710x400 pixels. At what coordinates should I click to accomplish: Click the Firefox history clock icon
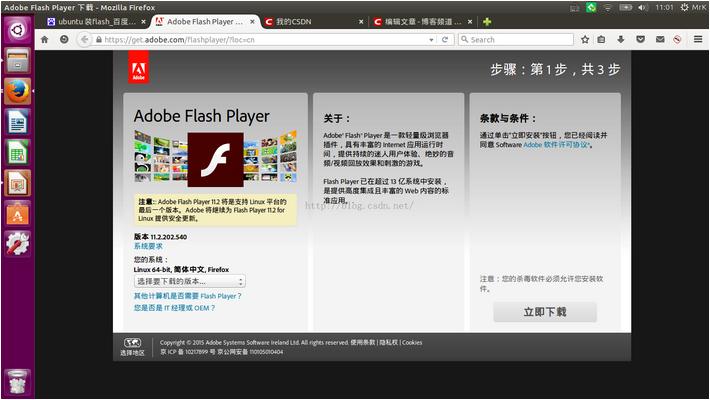coord(64,39)
